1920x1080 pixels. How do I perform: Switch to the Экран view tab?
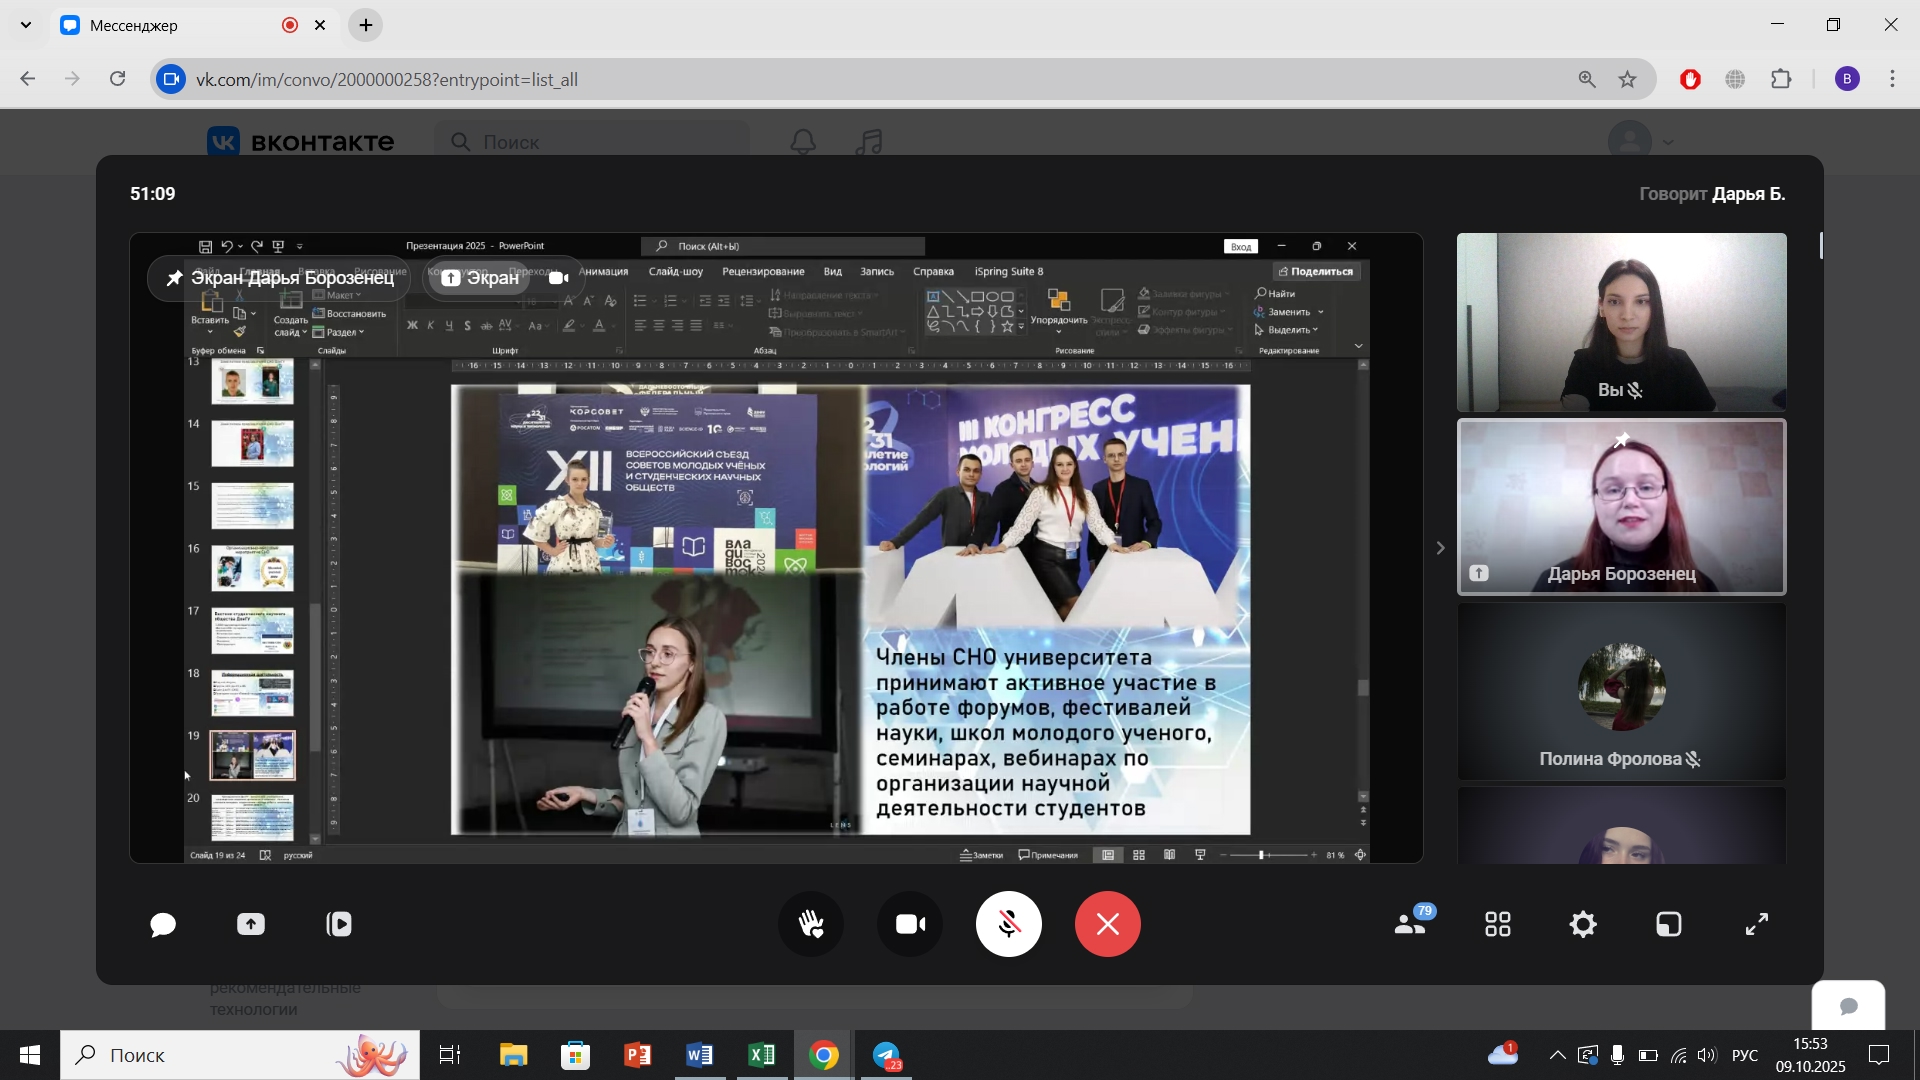click(x=481, y=278)
